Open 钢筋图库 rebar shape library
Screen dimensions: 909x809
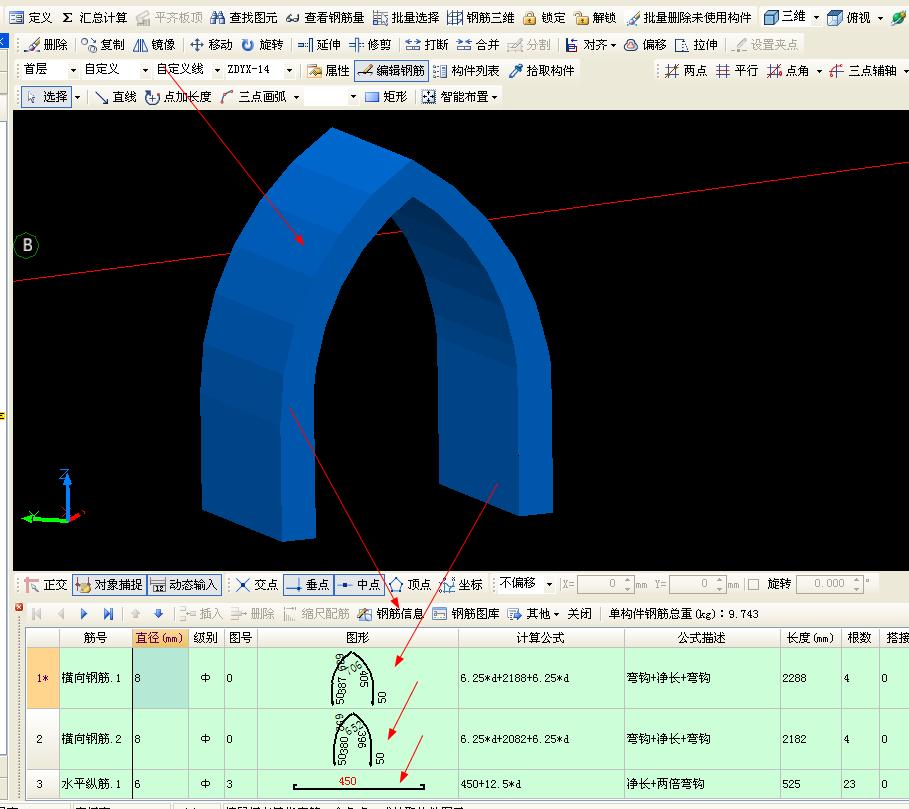tap(466, 613)
